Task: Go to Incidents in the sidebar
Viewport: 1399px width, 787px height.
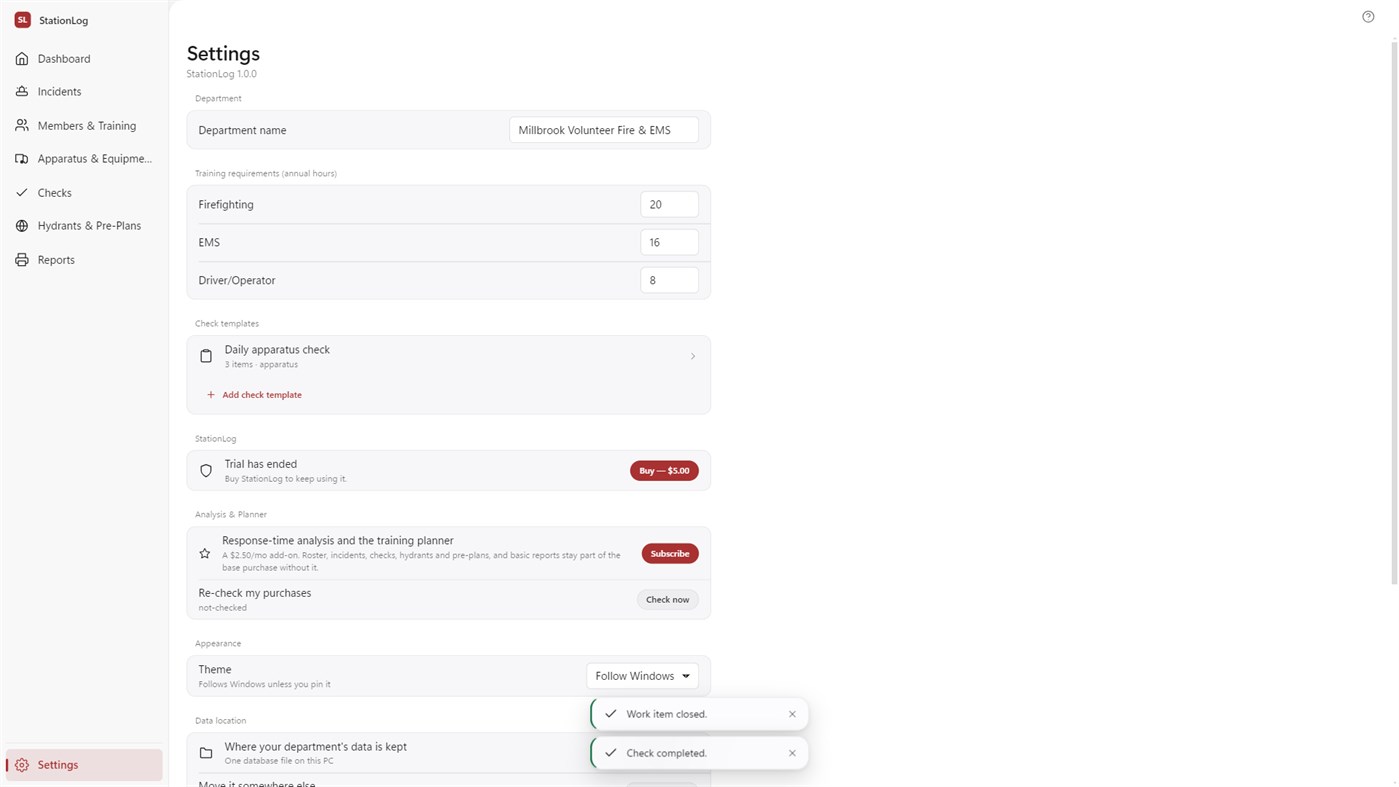Action: pyautogui.click(x=84, y=92)
